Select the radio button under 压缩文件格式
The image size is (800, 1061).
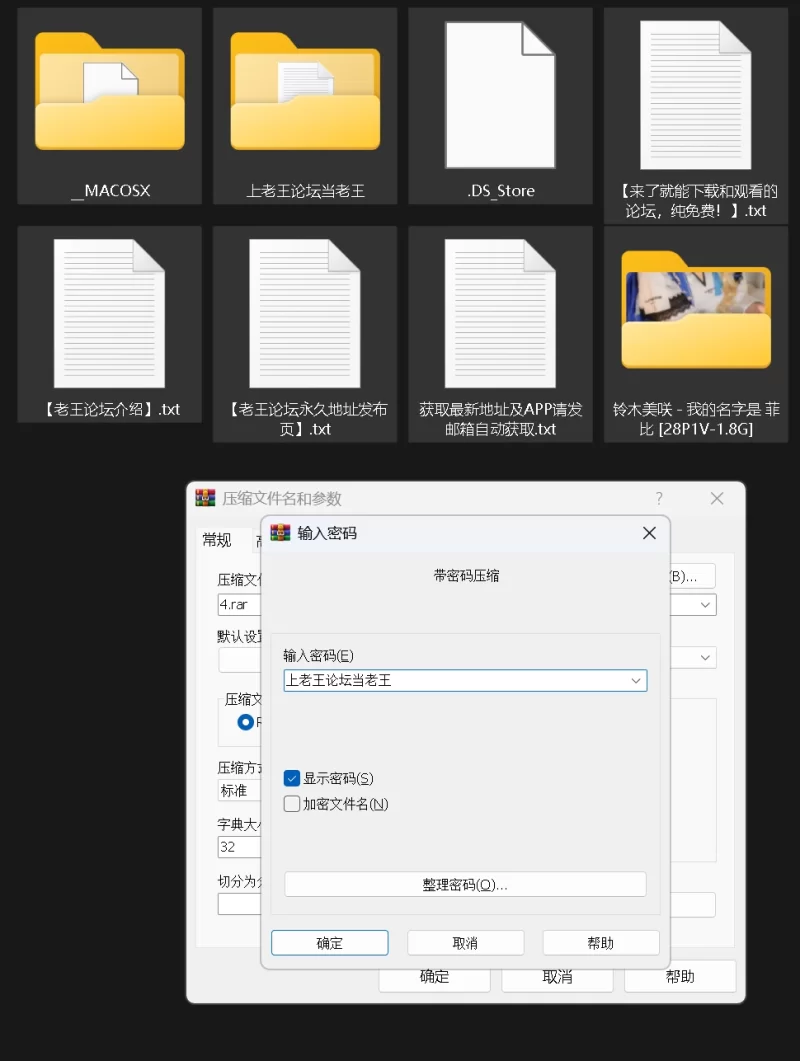click(x=246, y=722)
